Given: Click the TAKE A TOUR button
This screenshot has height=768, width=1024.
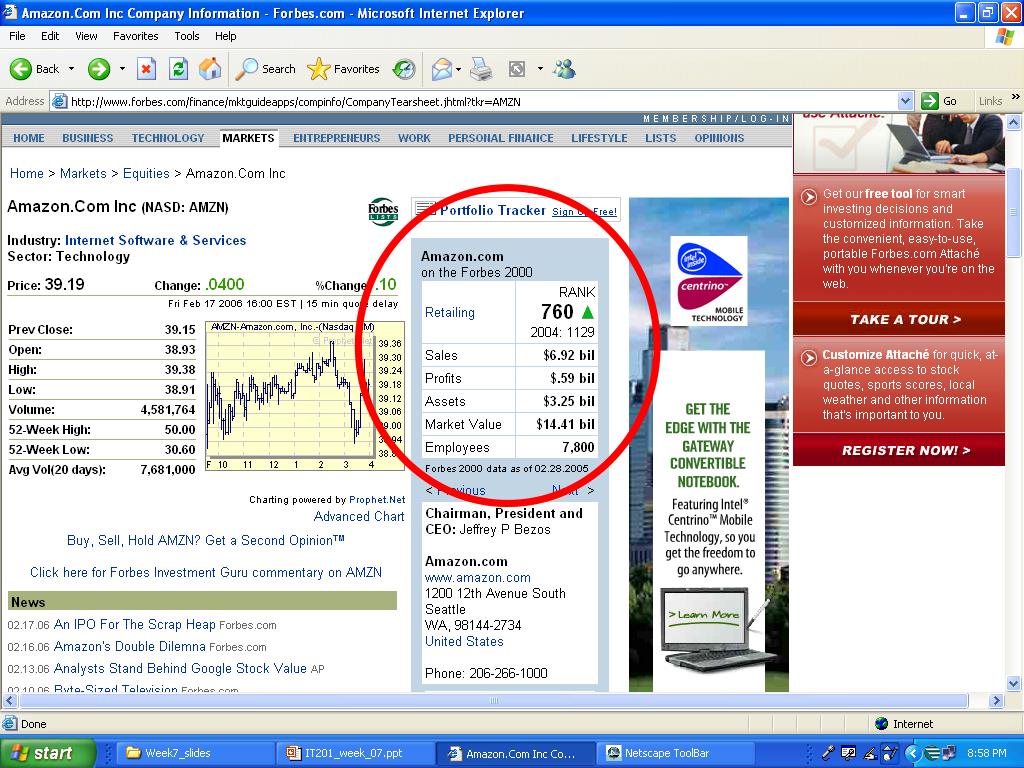Looking at the screenshot, I should 899,319.
